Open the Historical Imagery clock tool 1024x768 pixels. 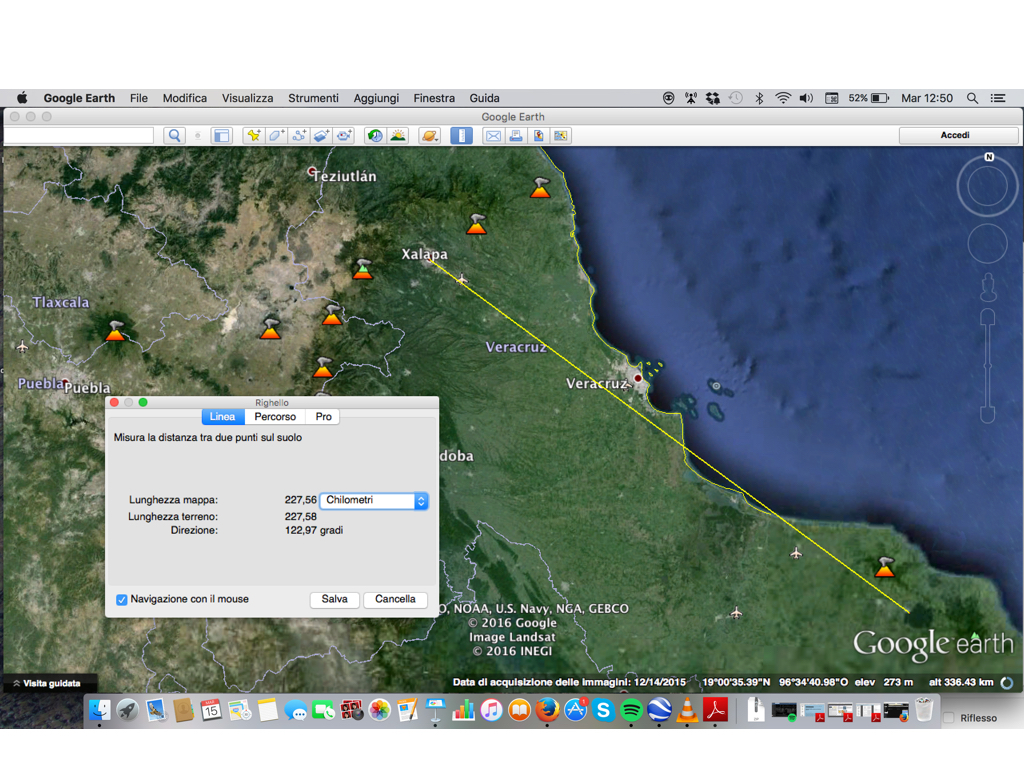point(374,135)
